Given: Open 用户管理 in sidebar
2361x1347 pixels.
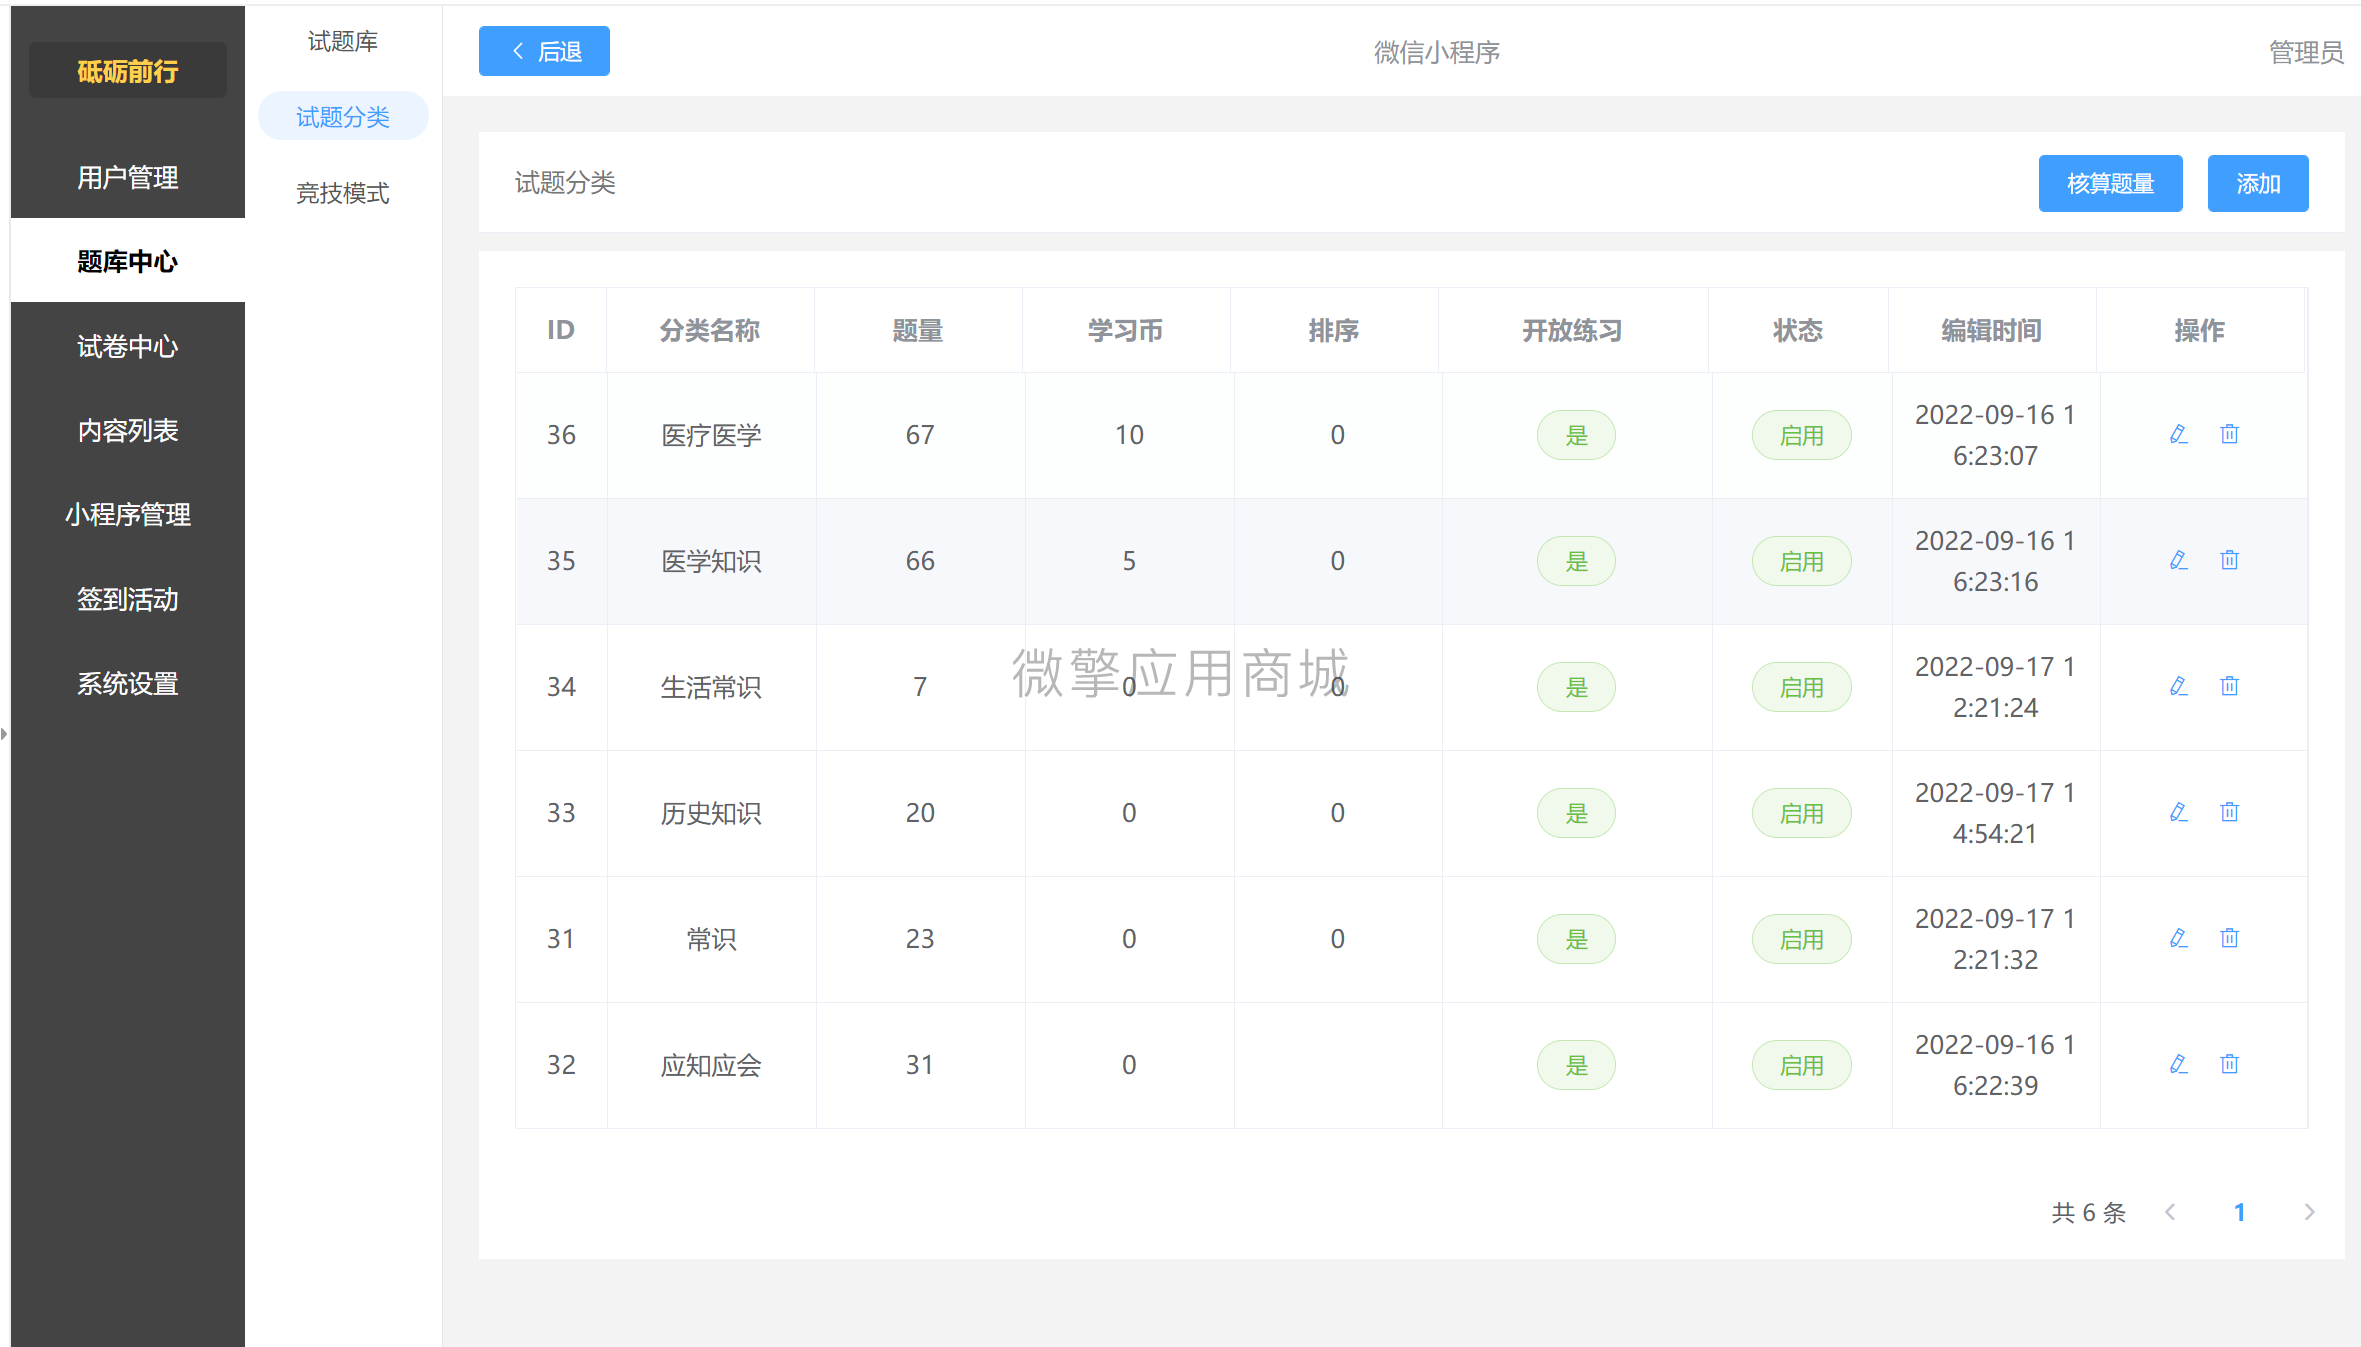Looking at the screenshot, I should [128, 177].
